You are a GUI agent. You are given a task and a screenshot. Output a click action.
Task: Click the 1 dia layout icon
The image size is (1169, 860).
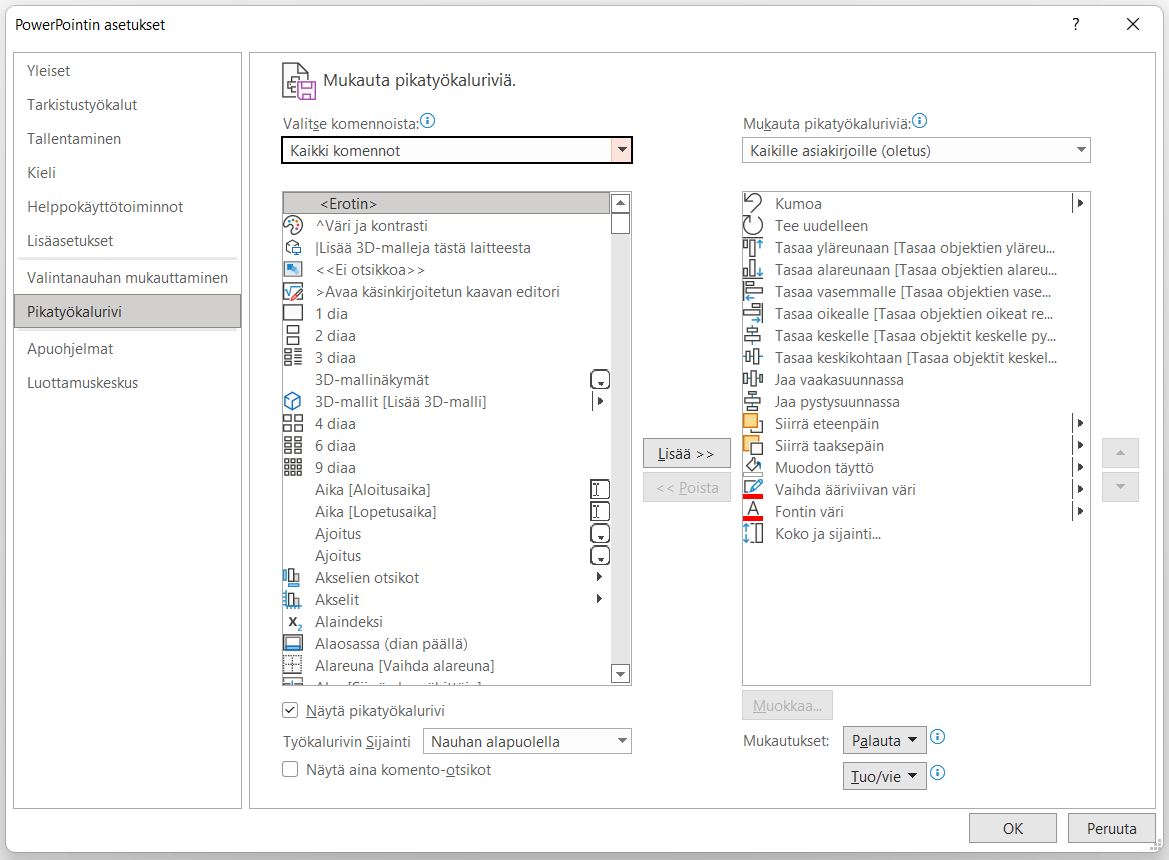[x=293, y=313]
